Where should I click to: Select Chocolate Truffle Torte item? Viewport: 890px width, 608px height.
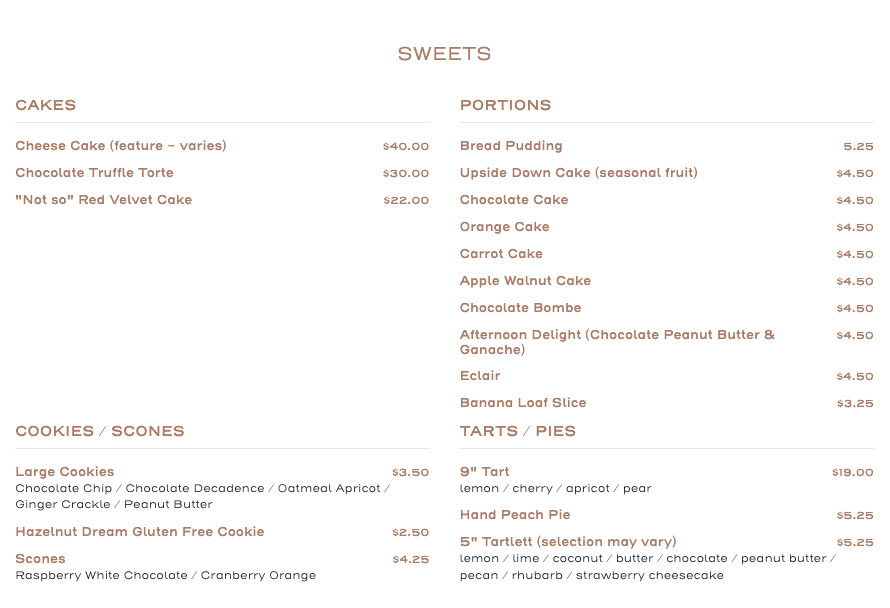coord(94,173)
